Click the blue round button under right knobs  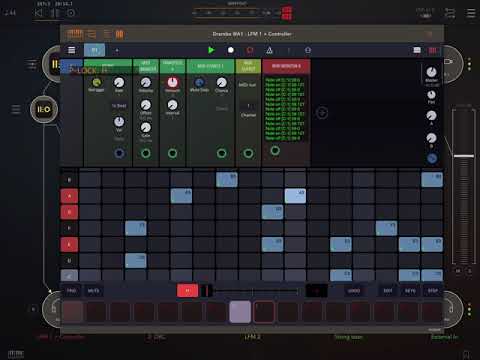coord(432,158)
